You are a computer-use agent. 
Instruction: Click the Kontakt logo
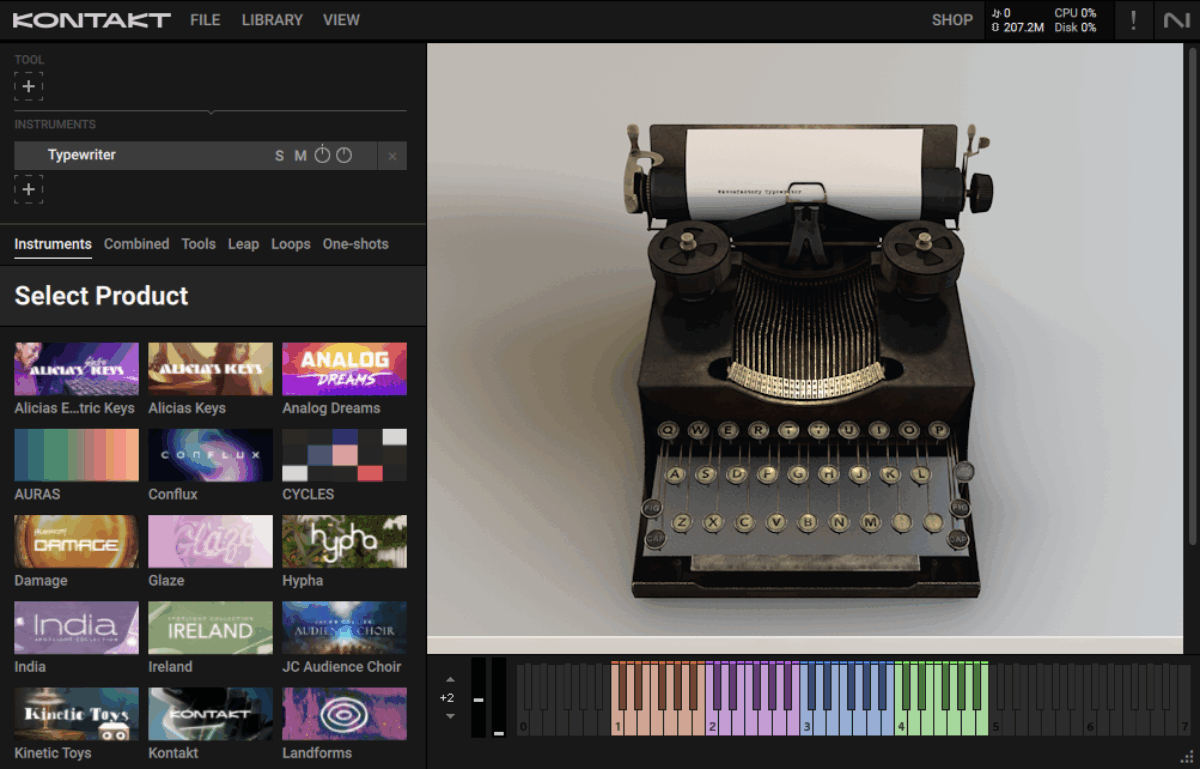(92, 20)
